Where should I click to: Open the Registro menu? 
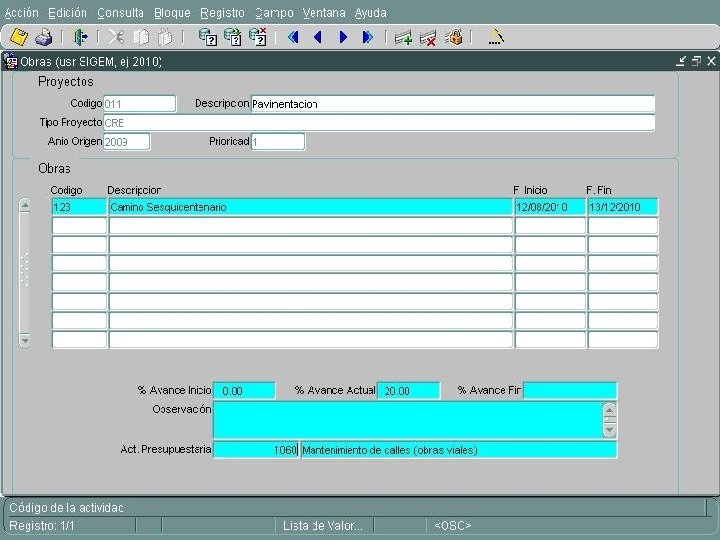pyautogui.click(x=222, y=13)
